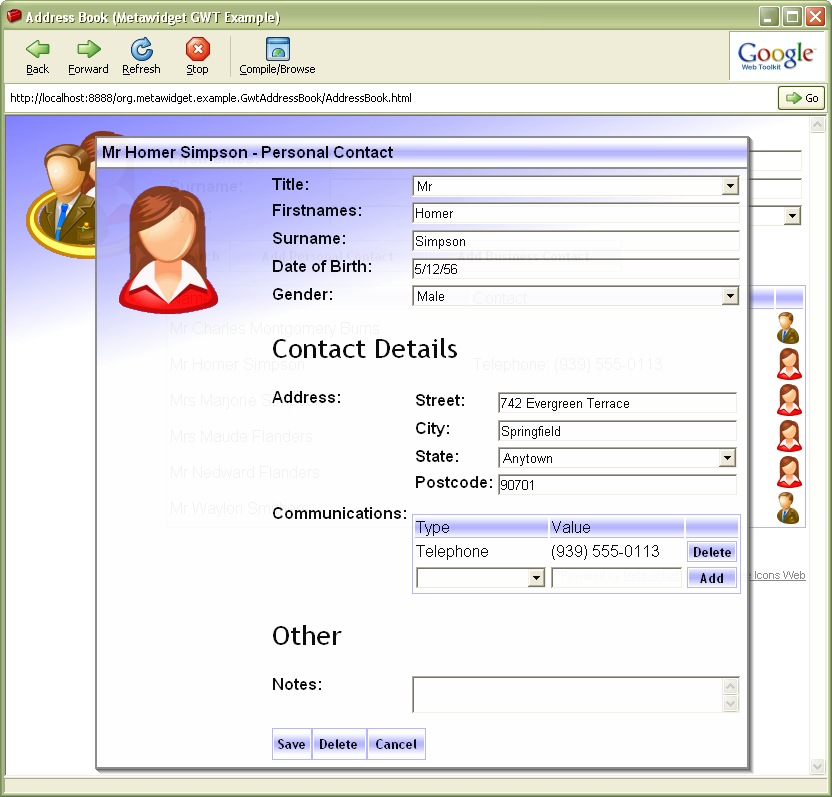Save the Homer Simpson contact
832x797 pixels.
(291, 744)
